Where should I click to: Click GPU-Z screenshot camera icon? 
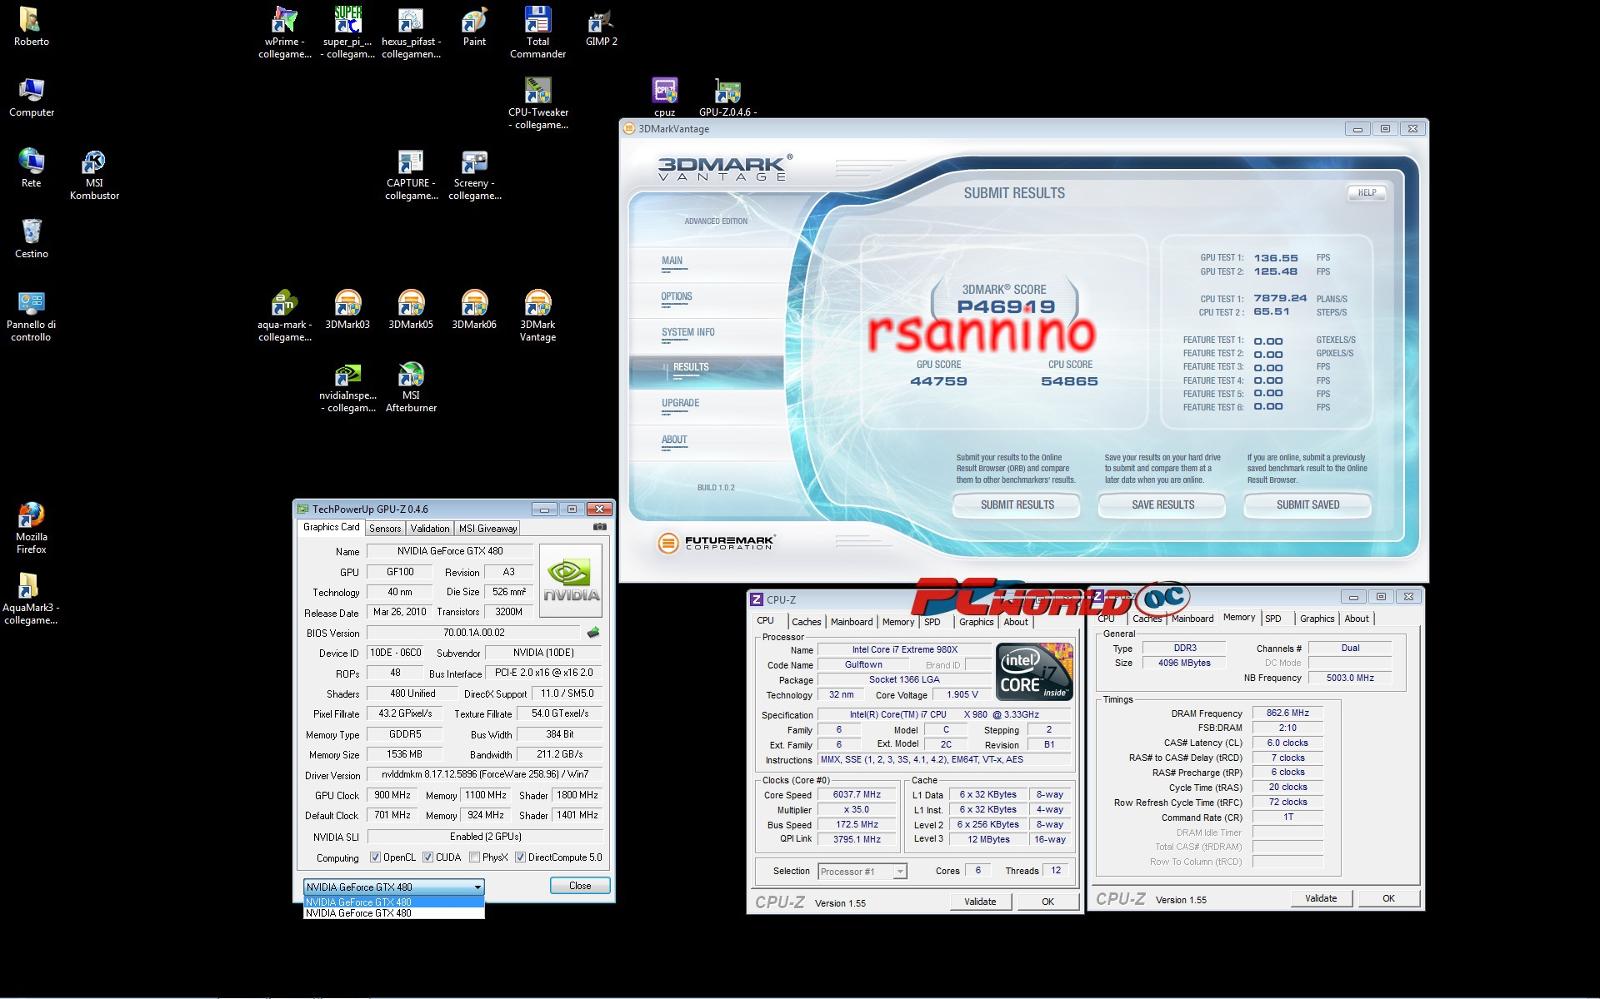coord(600,527)
